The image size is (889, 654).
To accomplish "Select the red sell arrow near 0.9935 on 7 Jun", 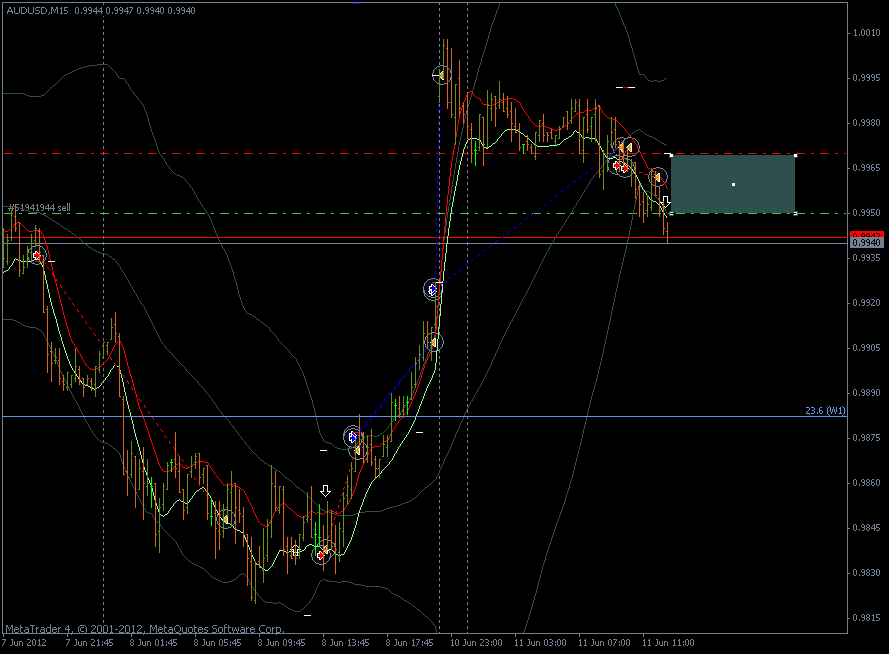I will [x=37, y=256].
